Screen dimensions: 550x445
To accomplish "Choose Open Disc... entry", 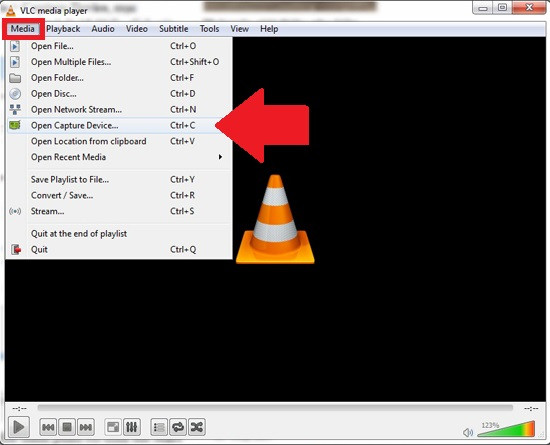I will tap(119, 94).
